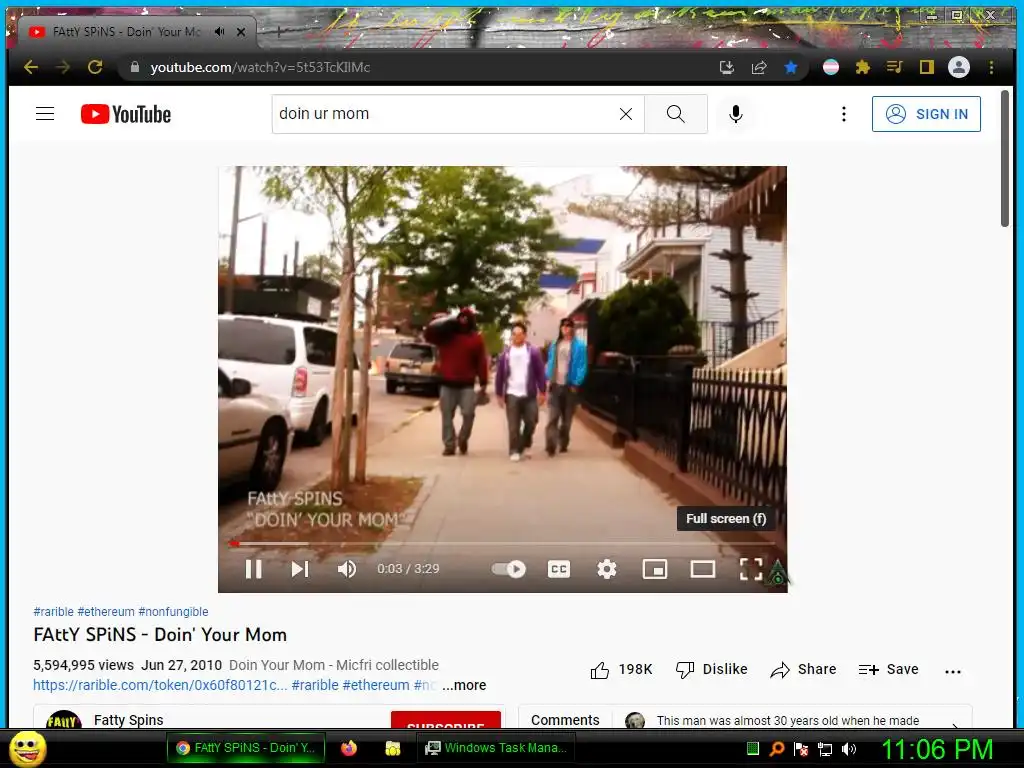Viewport: 1024px width, 768px height.
Task: Open the YouTube hamburger guide menu
Action: click(45, 114)
